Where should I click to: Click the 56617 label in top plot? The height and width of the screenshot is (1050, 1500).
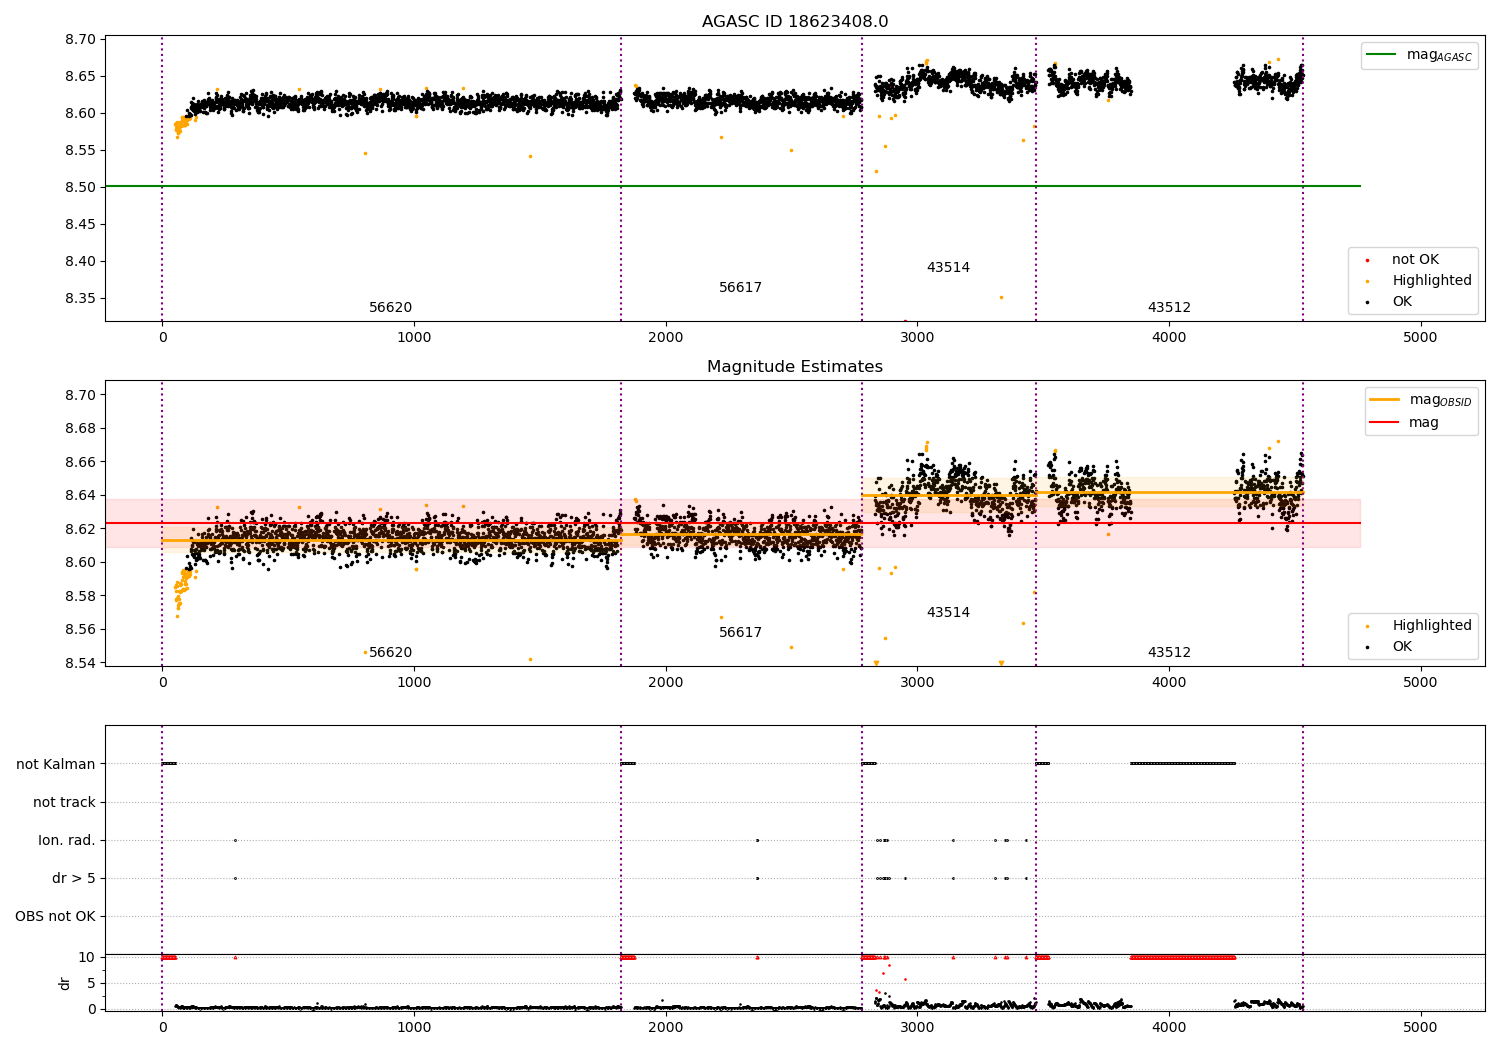click(x=740, y=288)
